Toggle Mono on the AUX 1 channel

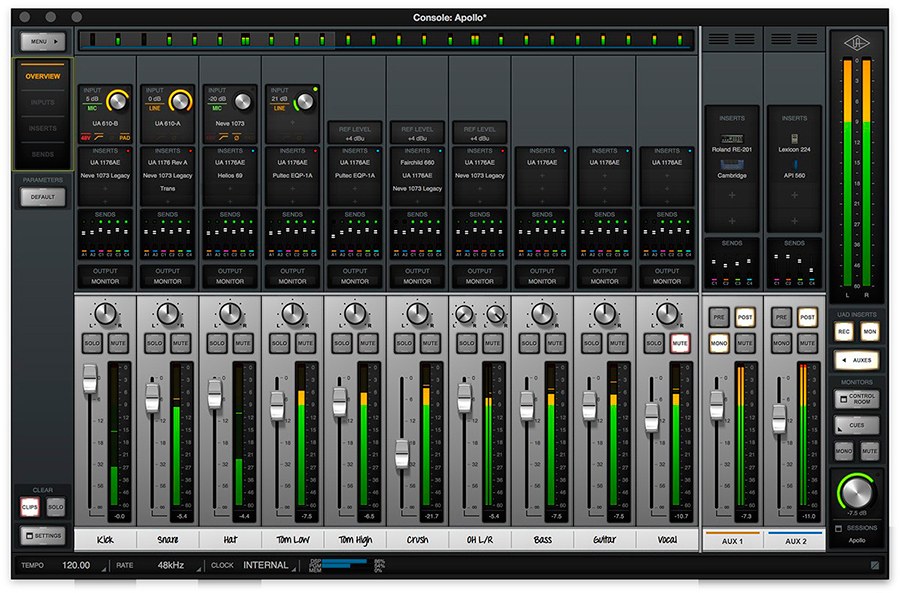718,343
